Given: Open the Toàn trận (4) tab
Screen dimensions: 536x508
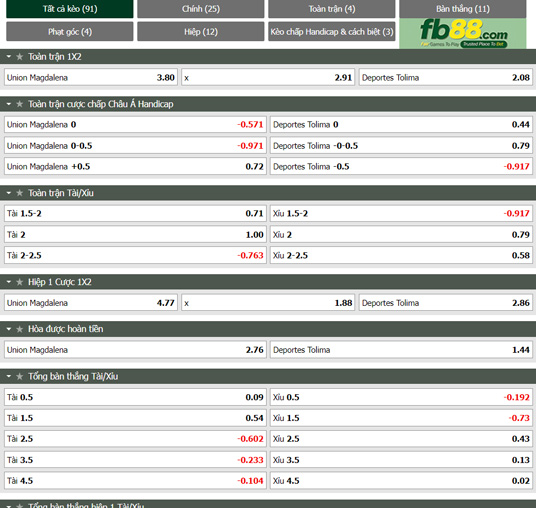Looking at the screenshot, I should pos(332,9).
